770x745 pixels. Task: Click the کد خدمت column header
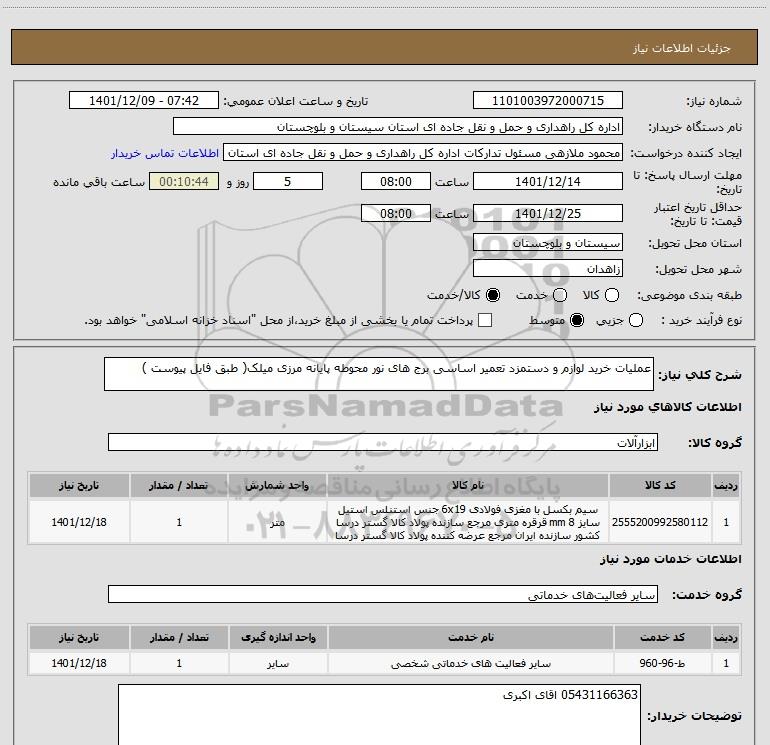click(662, 637)
